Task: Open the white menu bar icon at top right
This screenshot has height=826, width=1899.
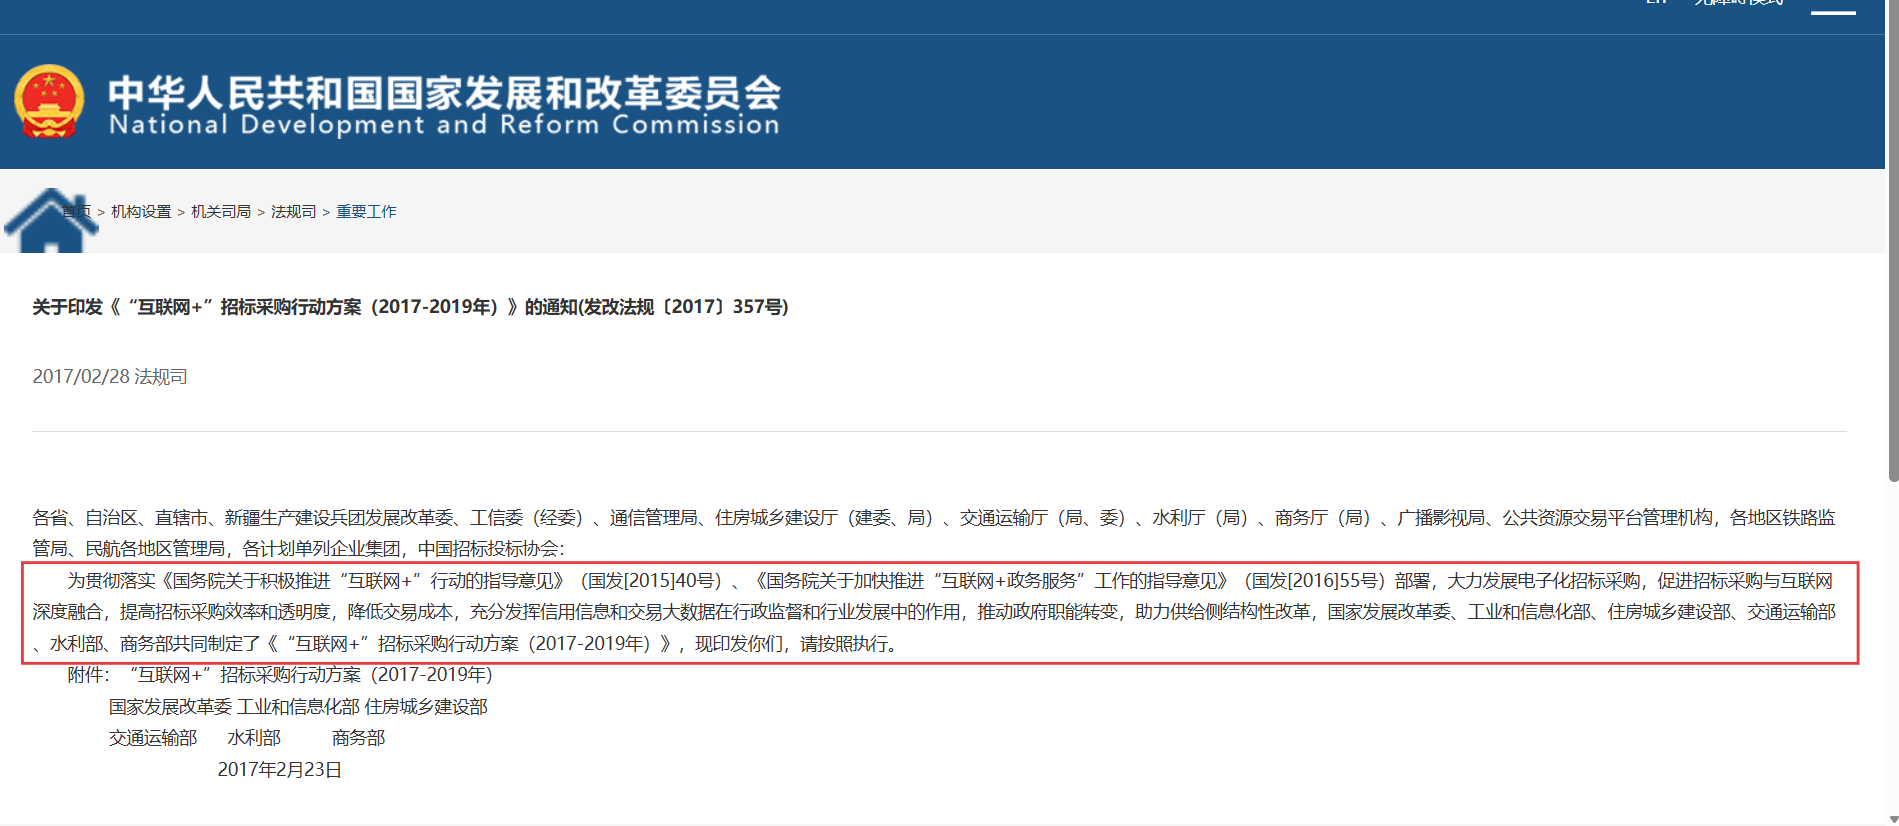Action: pyautogui.click(x=1832, y=10)
